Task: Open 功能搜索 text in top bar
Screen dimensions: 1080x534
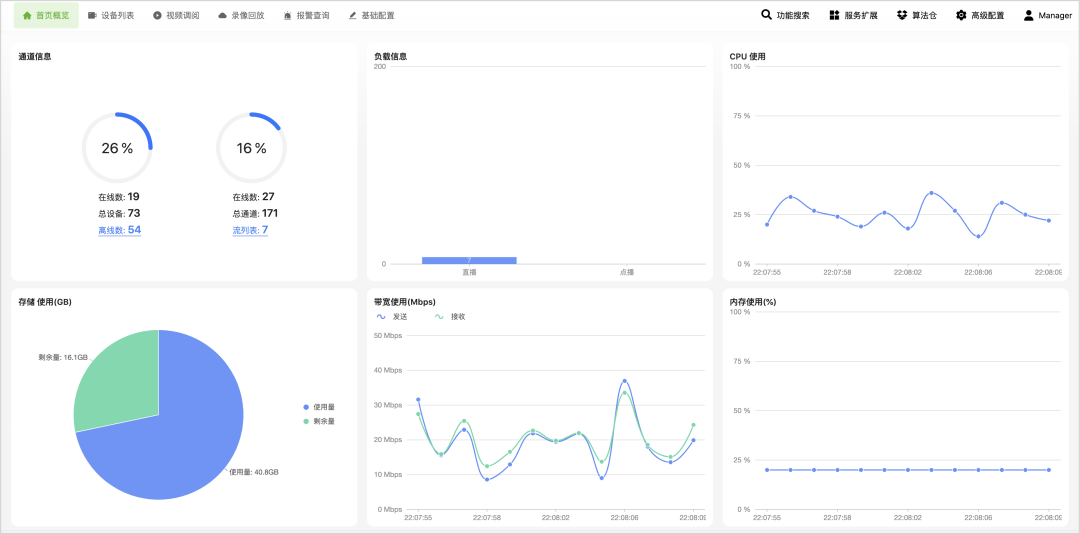Action: [793, 15]
